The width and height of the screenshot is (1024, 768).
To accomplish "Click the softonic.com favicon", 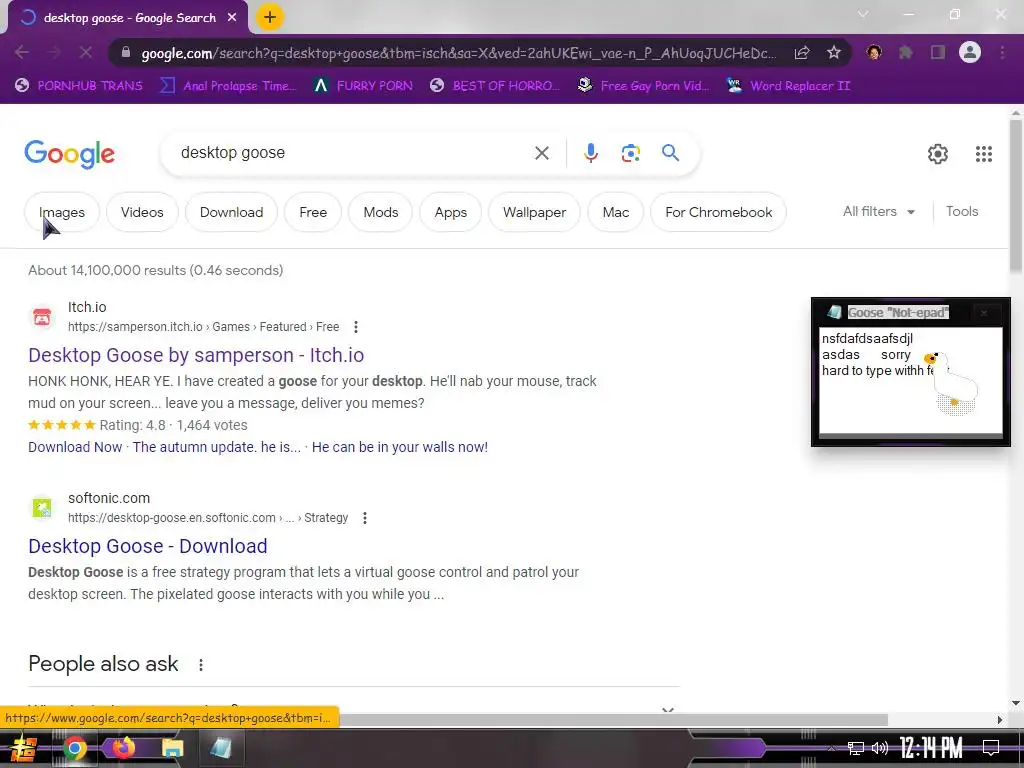I will click(x=42, y=507).
